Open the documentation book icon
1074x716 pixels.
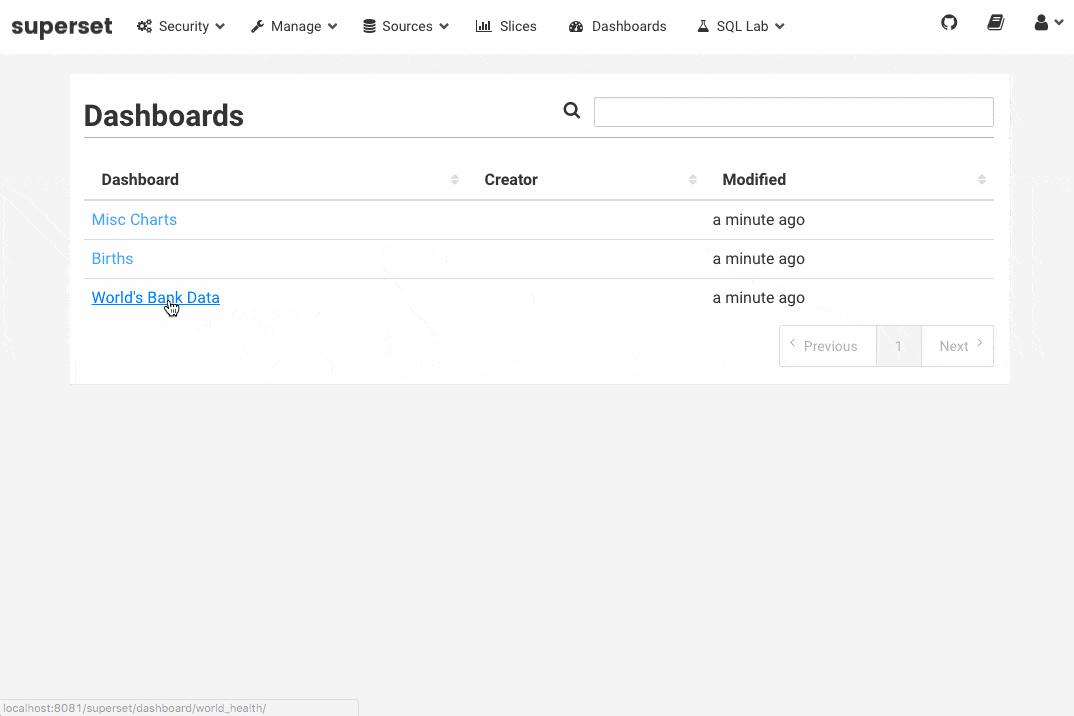(x=995, y=23)
